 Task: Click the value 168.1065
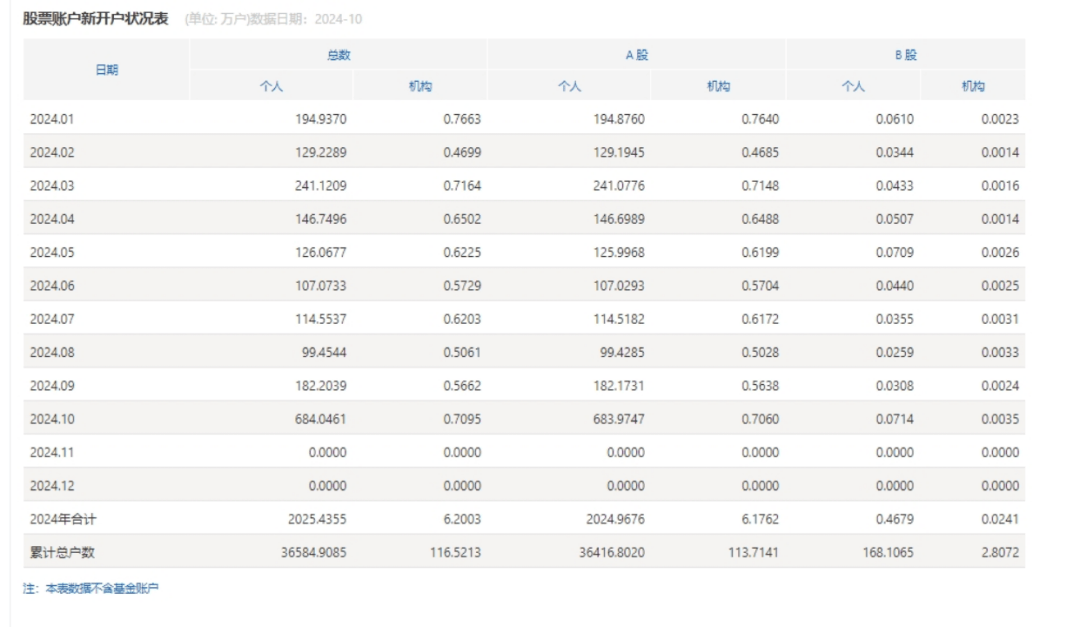click(889, 553)
